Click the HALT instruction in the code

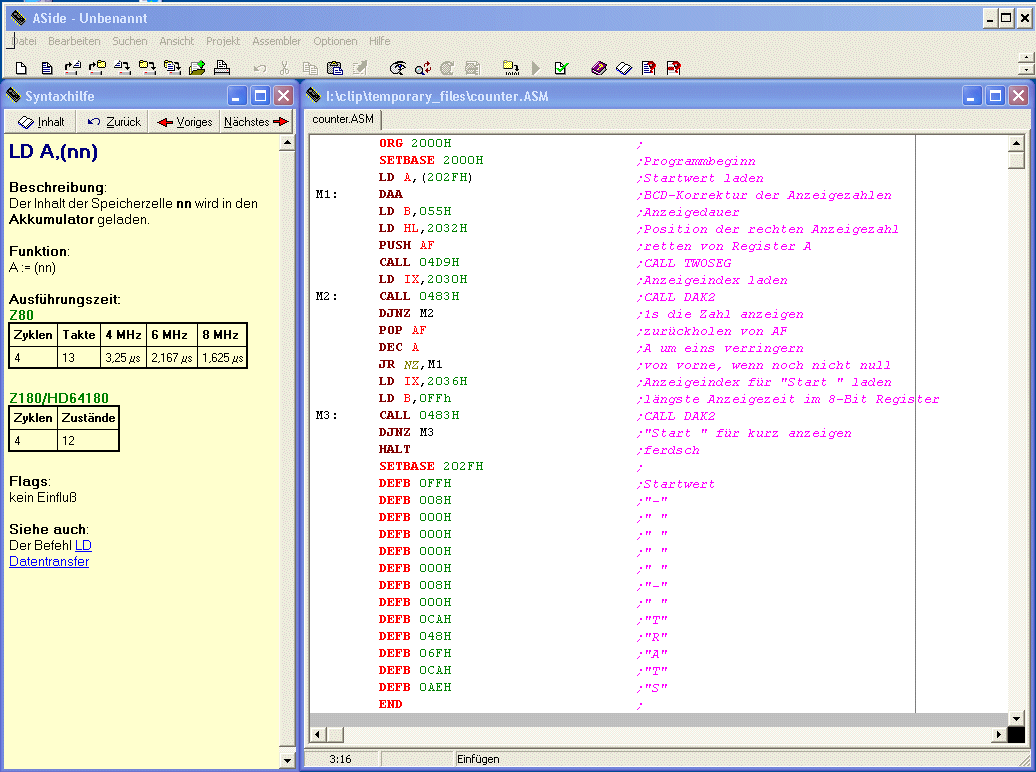click(x=394, y=449)
